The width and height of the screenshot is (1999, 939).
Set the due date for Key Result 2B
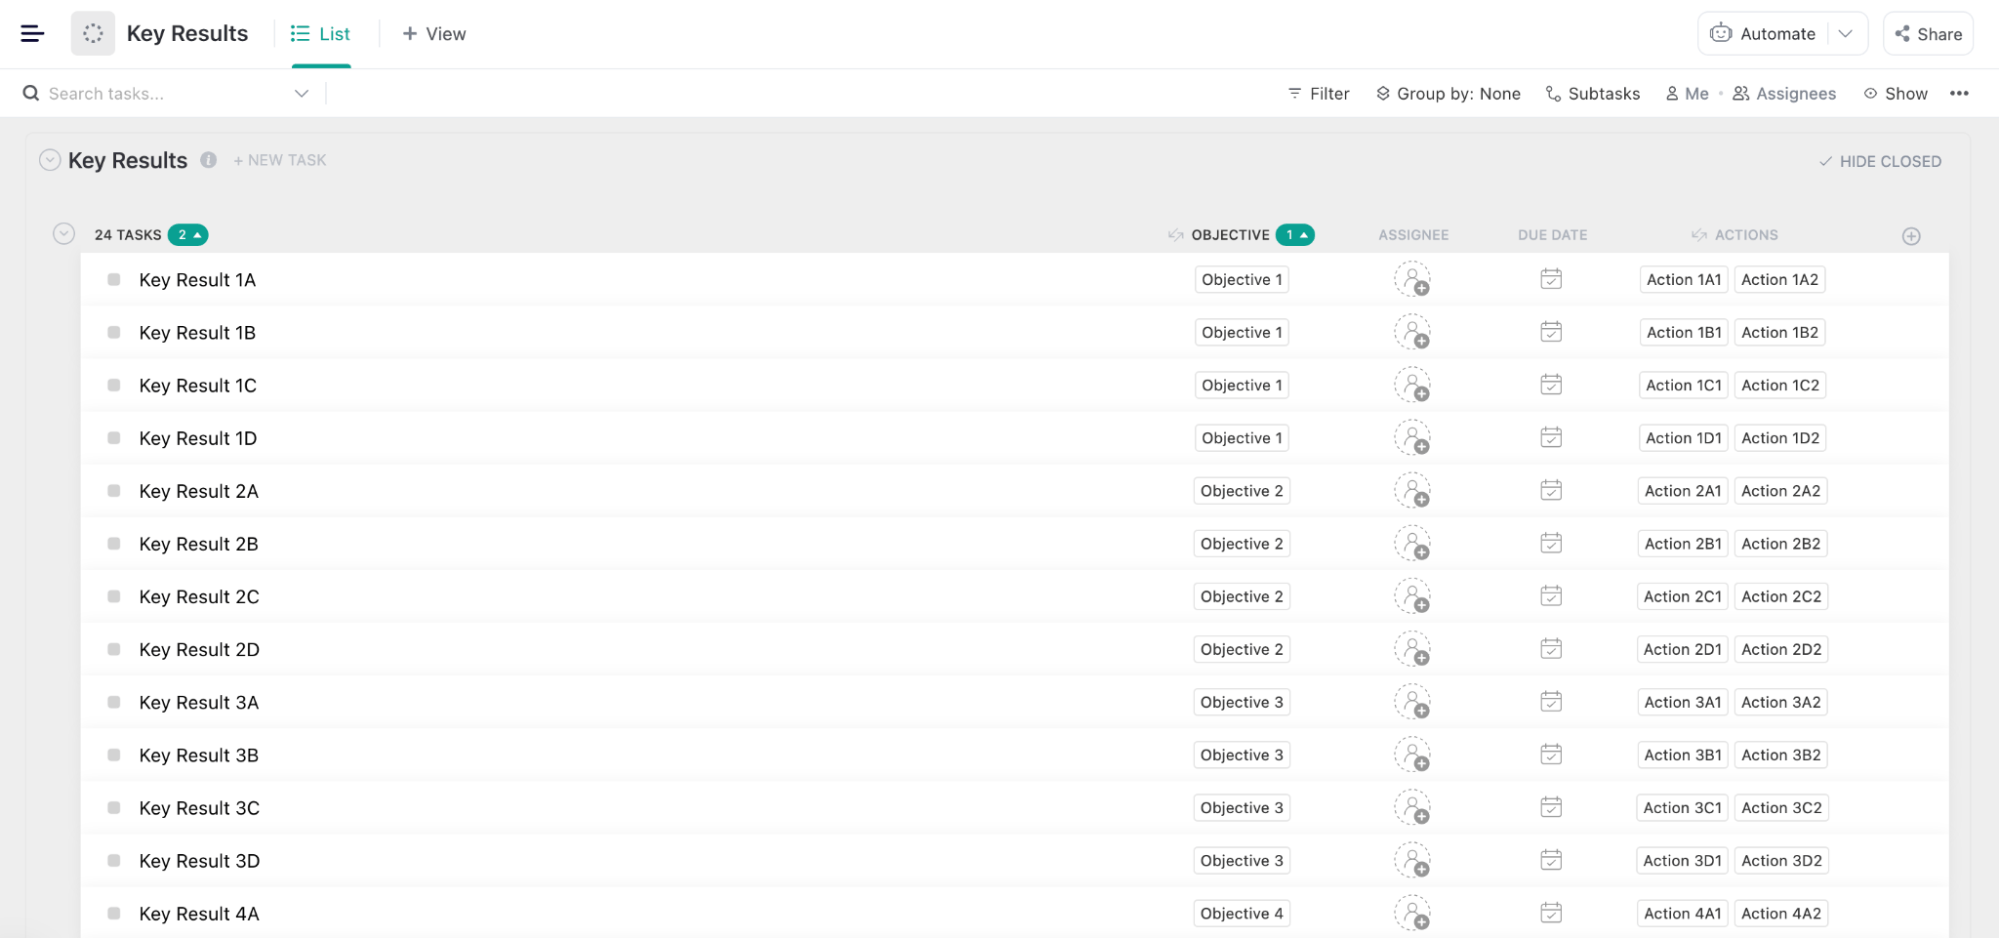(1551, 544)
